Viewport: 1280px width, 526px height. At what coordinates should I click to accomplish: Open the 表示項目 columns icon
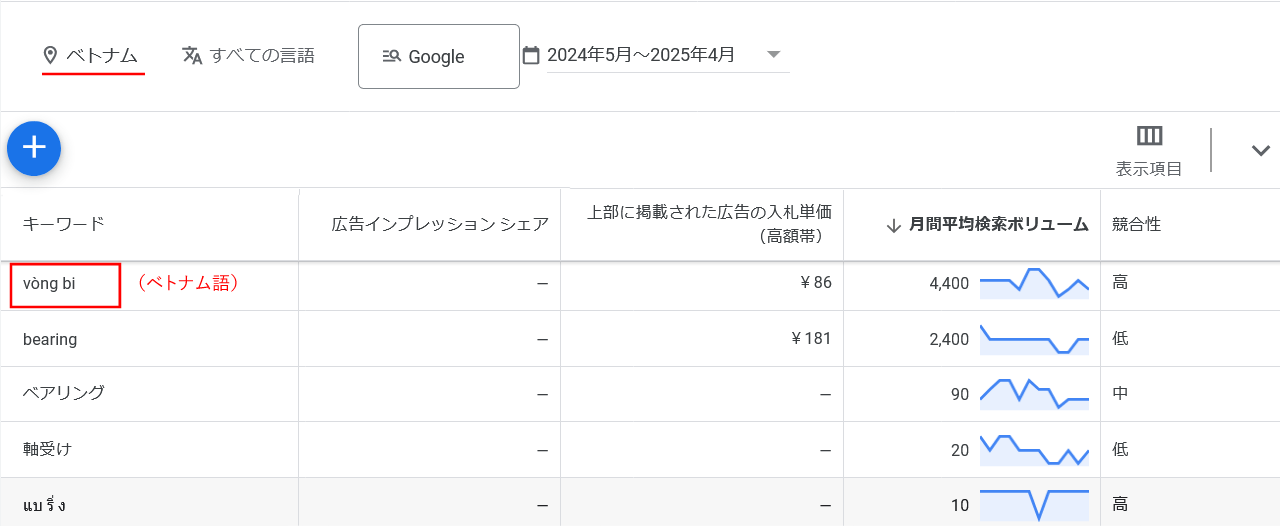click(x=1149, y=136)
